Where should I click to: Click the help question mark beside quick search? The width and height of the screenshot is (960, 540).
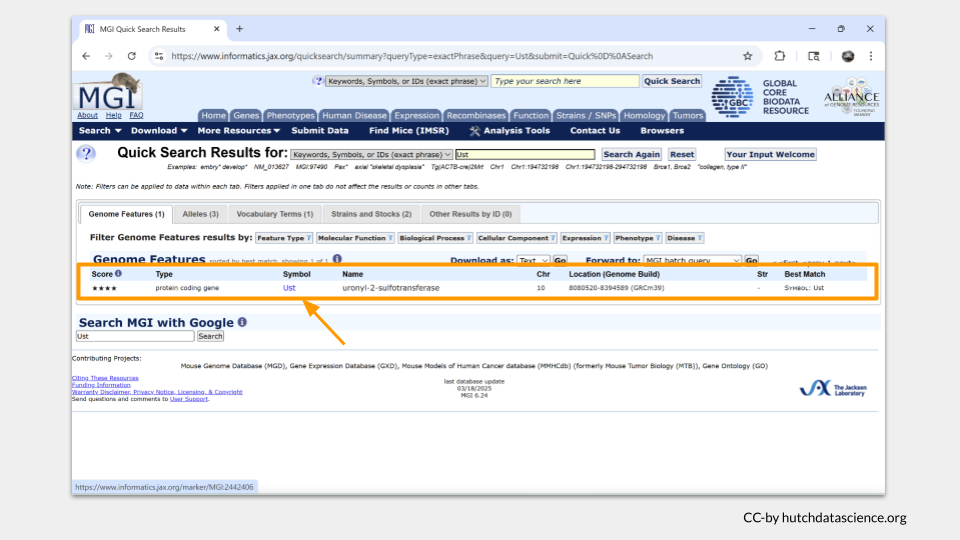[x=318, y=81]
